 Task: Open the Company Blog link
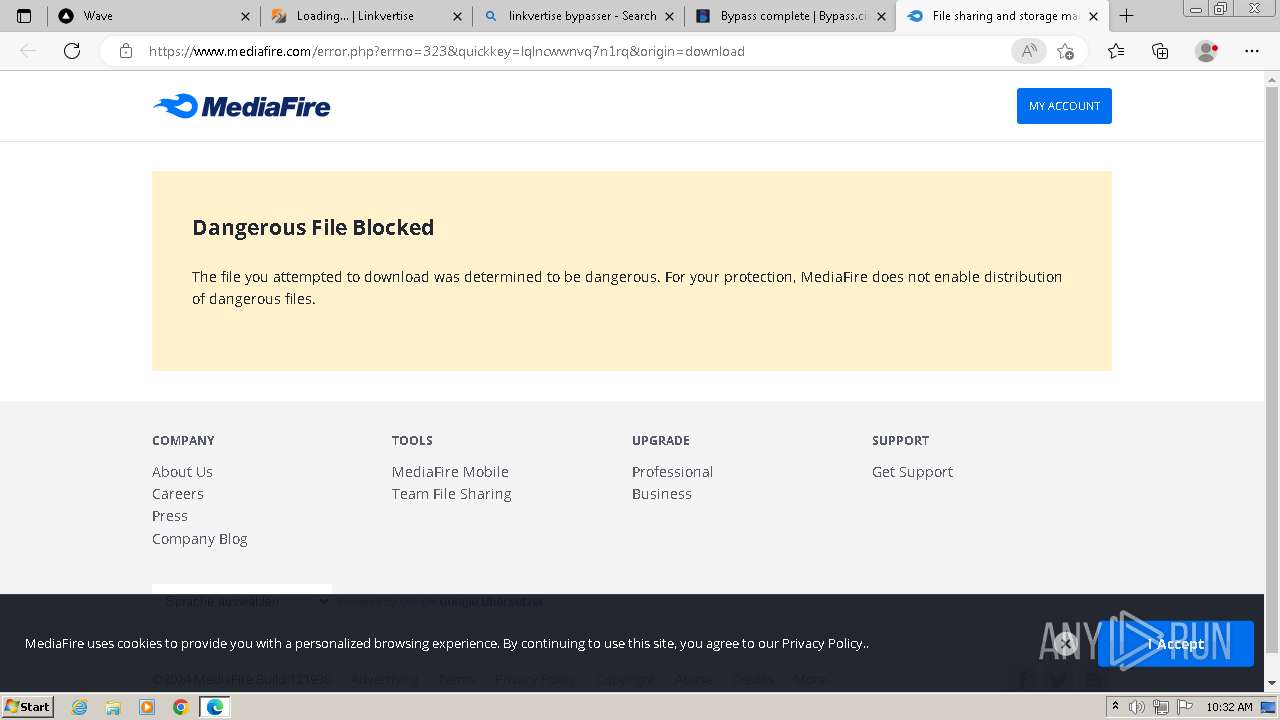pyautogui.click(x=200, y=539)
